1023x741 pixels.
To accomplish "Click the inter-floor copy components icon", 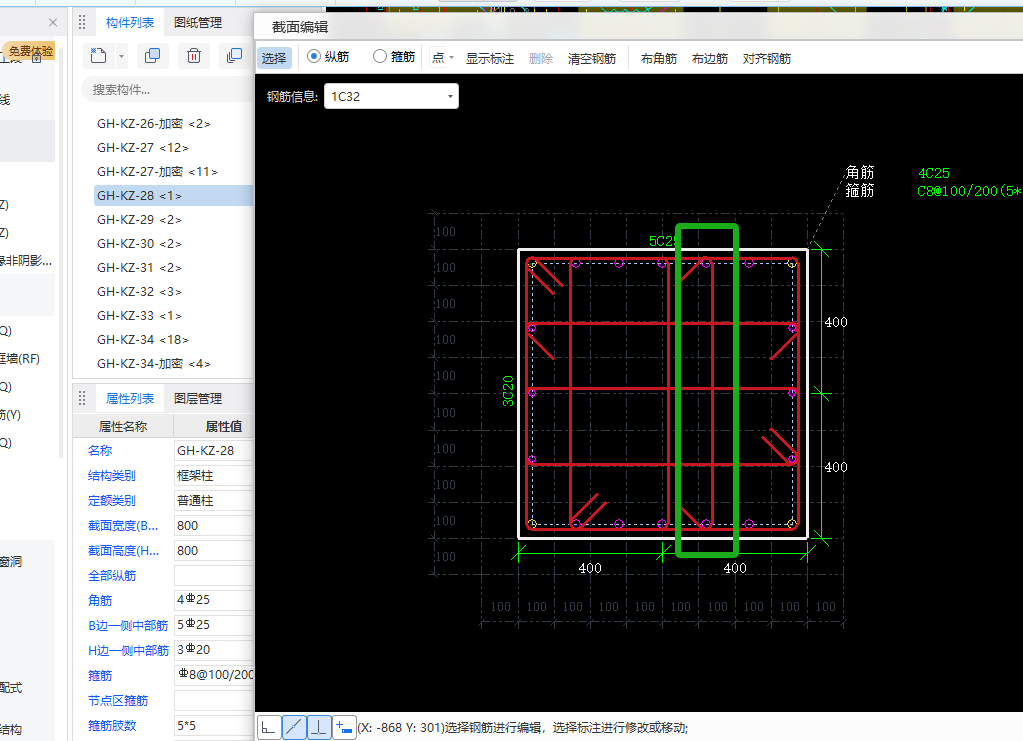I will [234, 56].
